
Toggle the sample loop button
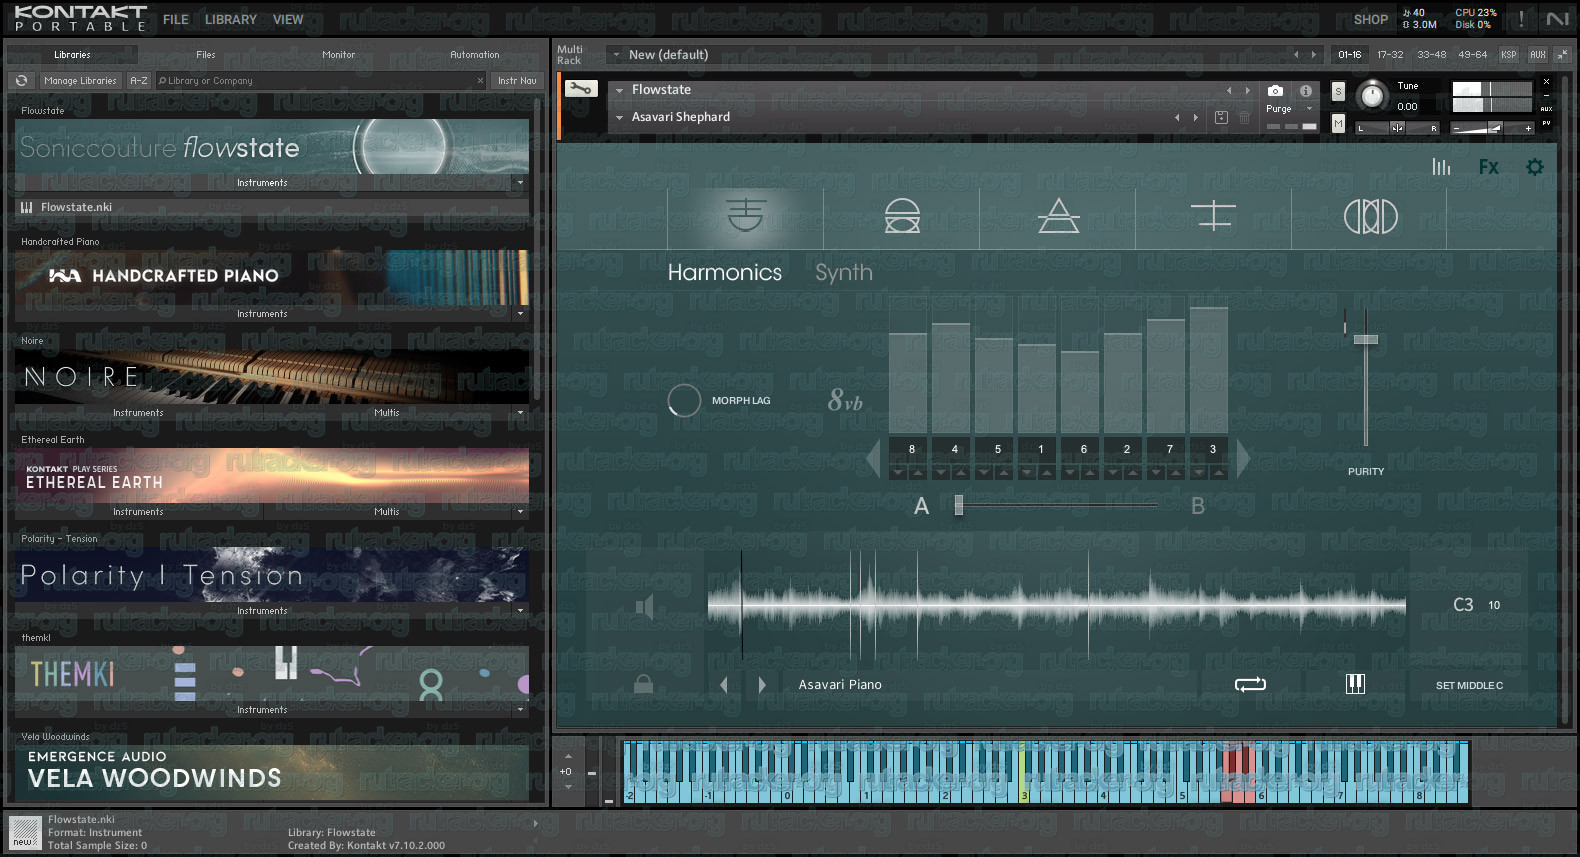coord(1250,684)
